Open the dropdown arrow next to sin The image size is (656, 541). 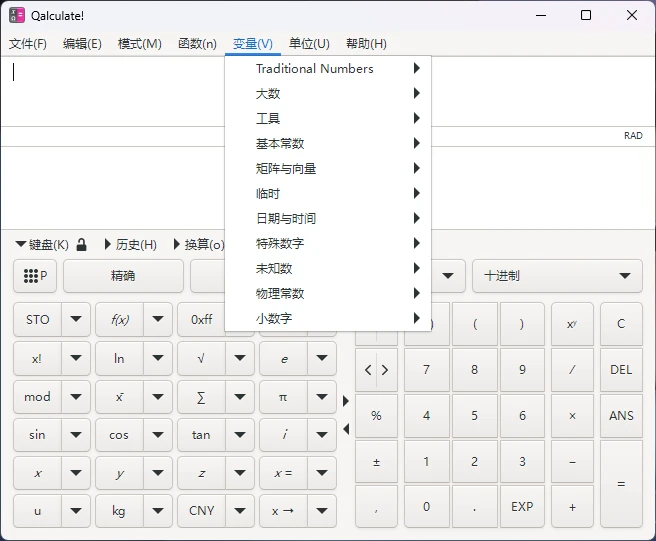click(x=76, y=435)
